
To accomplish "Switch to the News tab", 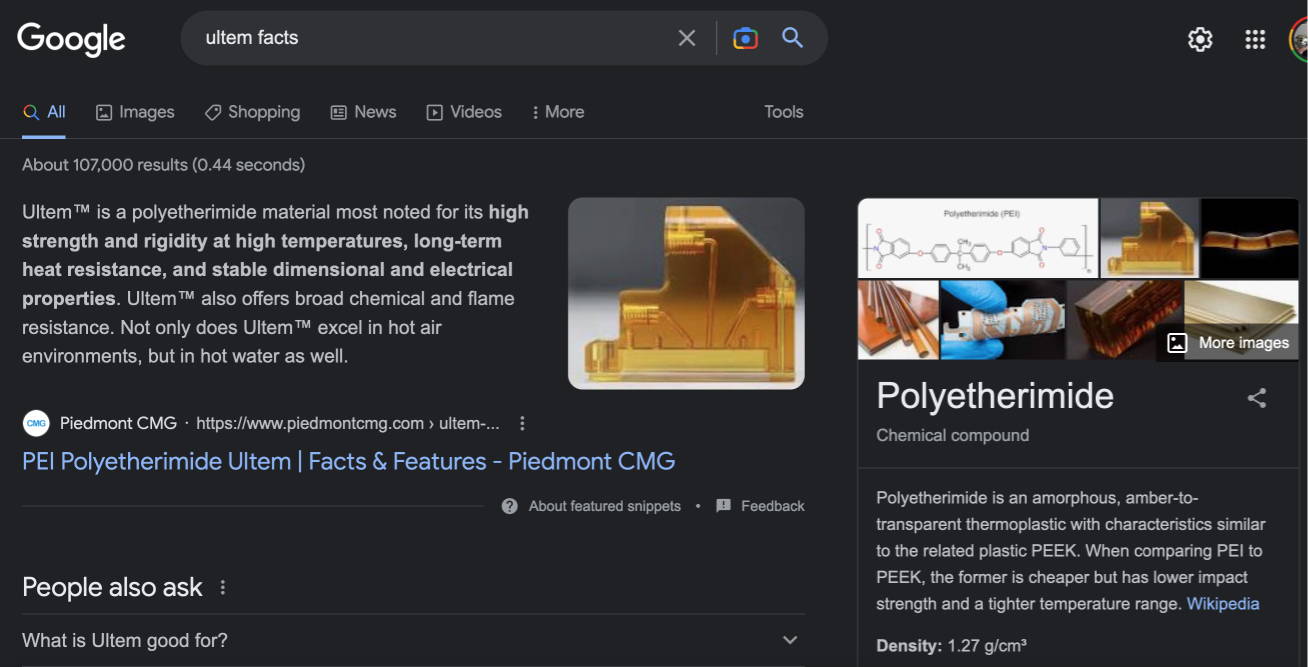I will [x=363, y=112].
